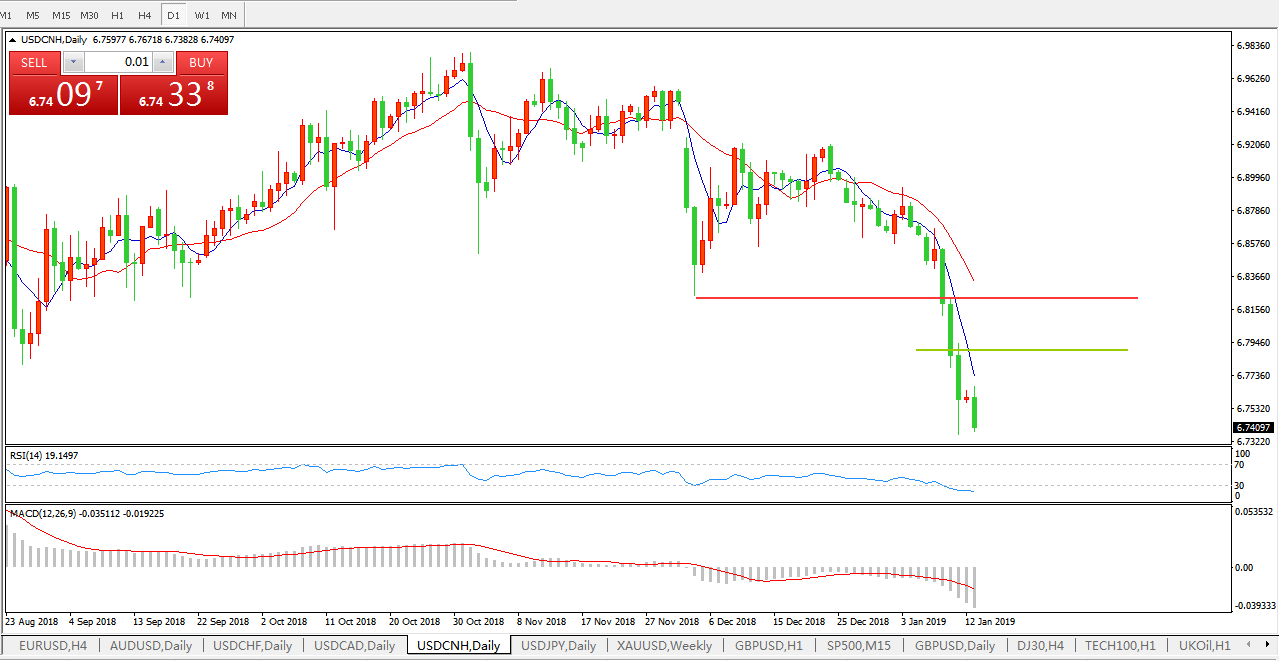Screen dimensions: 1279x661
Task: Click the 0.01 volume input field
Action: pyautogui.click(x=118, y=62)
